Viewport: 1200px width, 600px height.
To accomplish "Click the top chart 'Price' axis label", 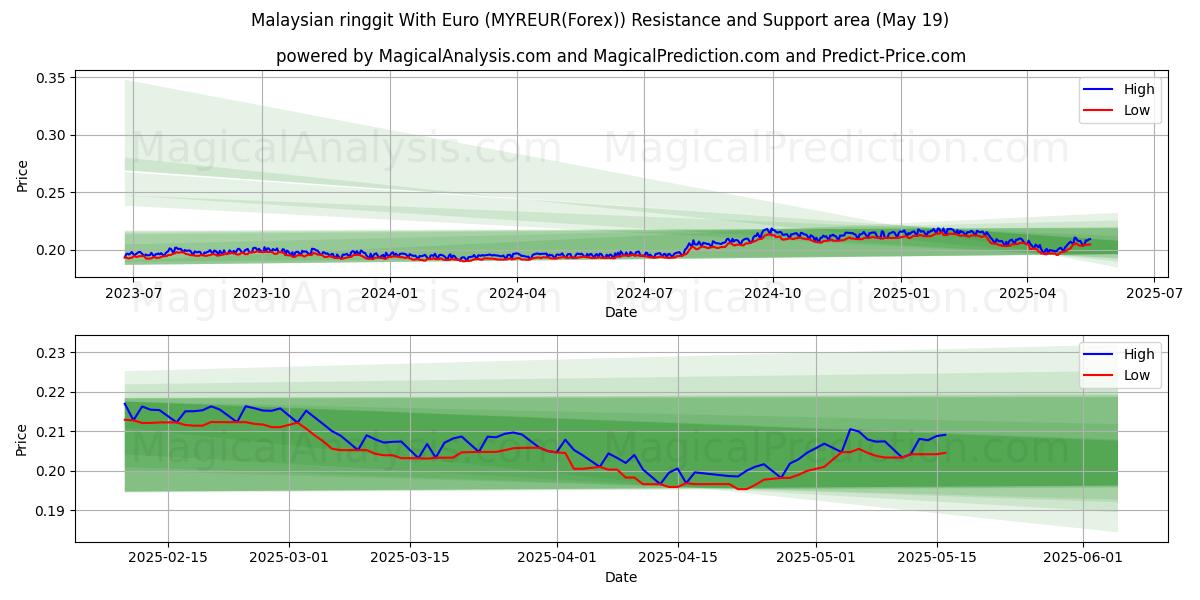I will 22,176.
